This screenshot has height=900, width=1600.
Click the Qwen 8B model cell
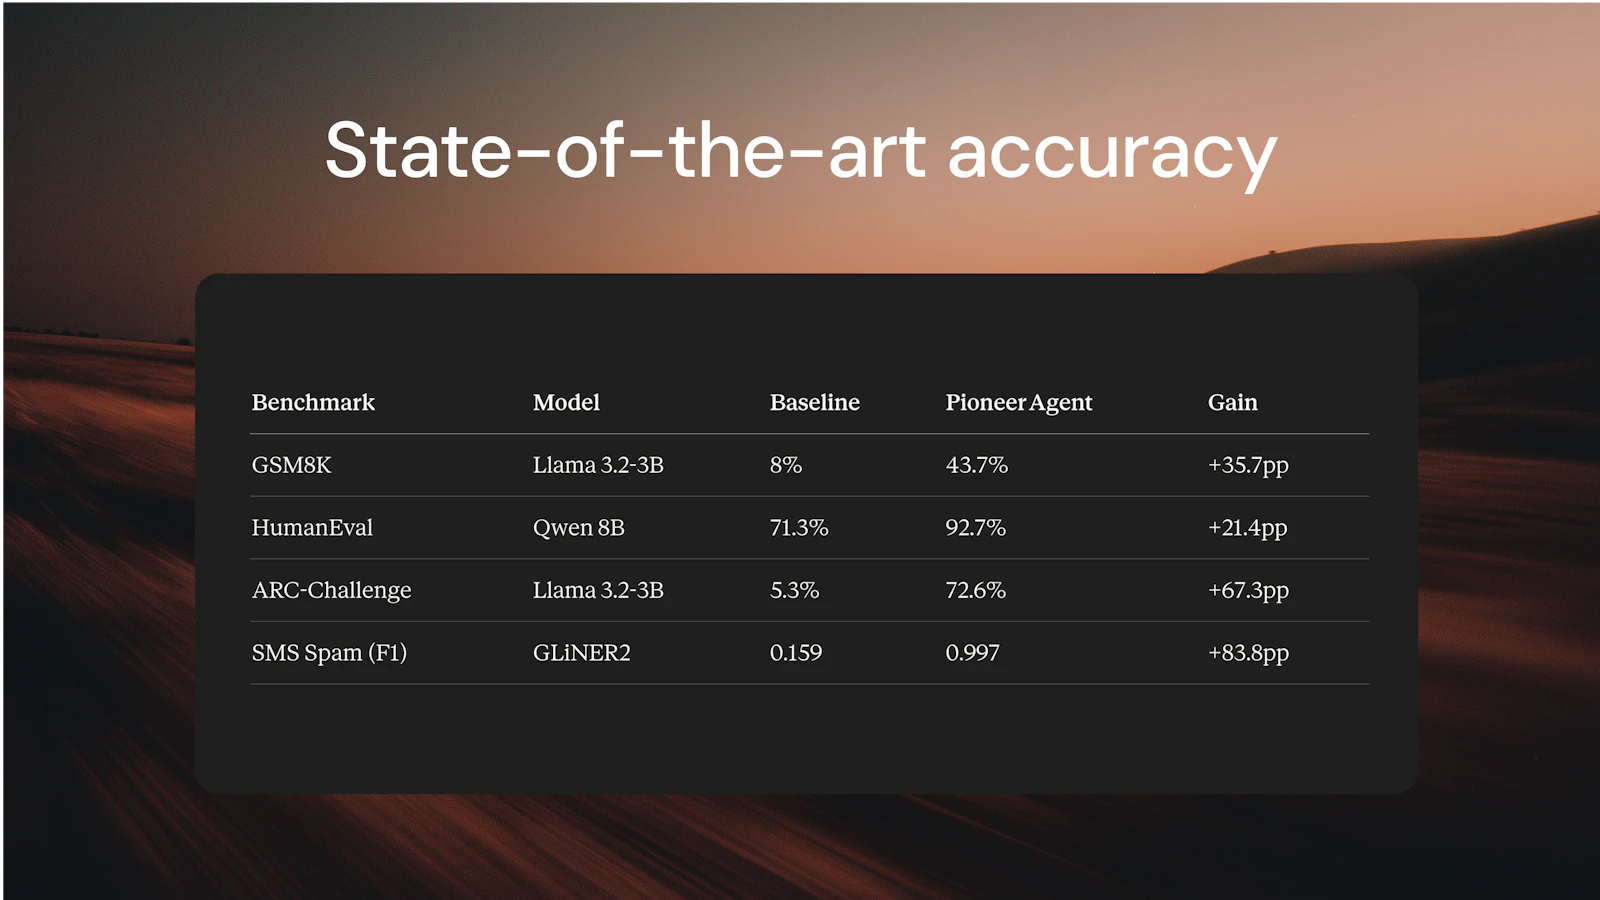[x=578, y=528]
